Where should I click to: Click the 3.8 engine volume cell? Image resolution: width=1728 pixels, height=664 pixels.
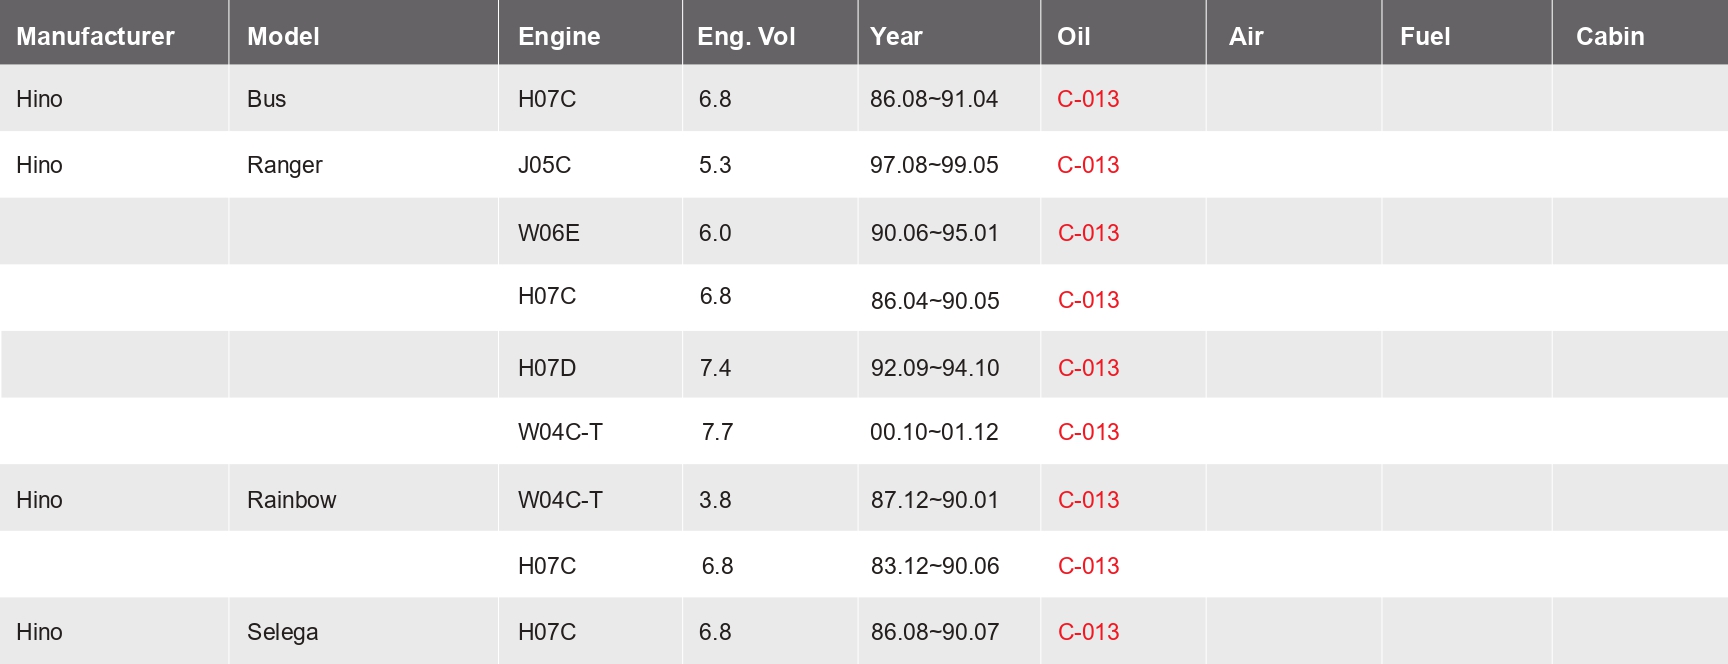pyautogui.click(x=715, y=500)
